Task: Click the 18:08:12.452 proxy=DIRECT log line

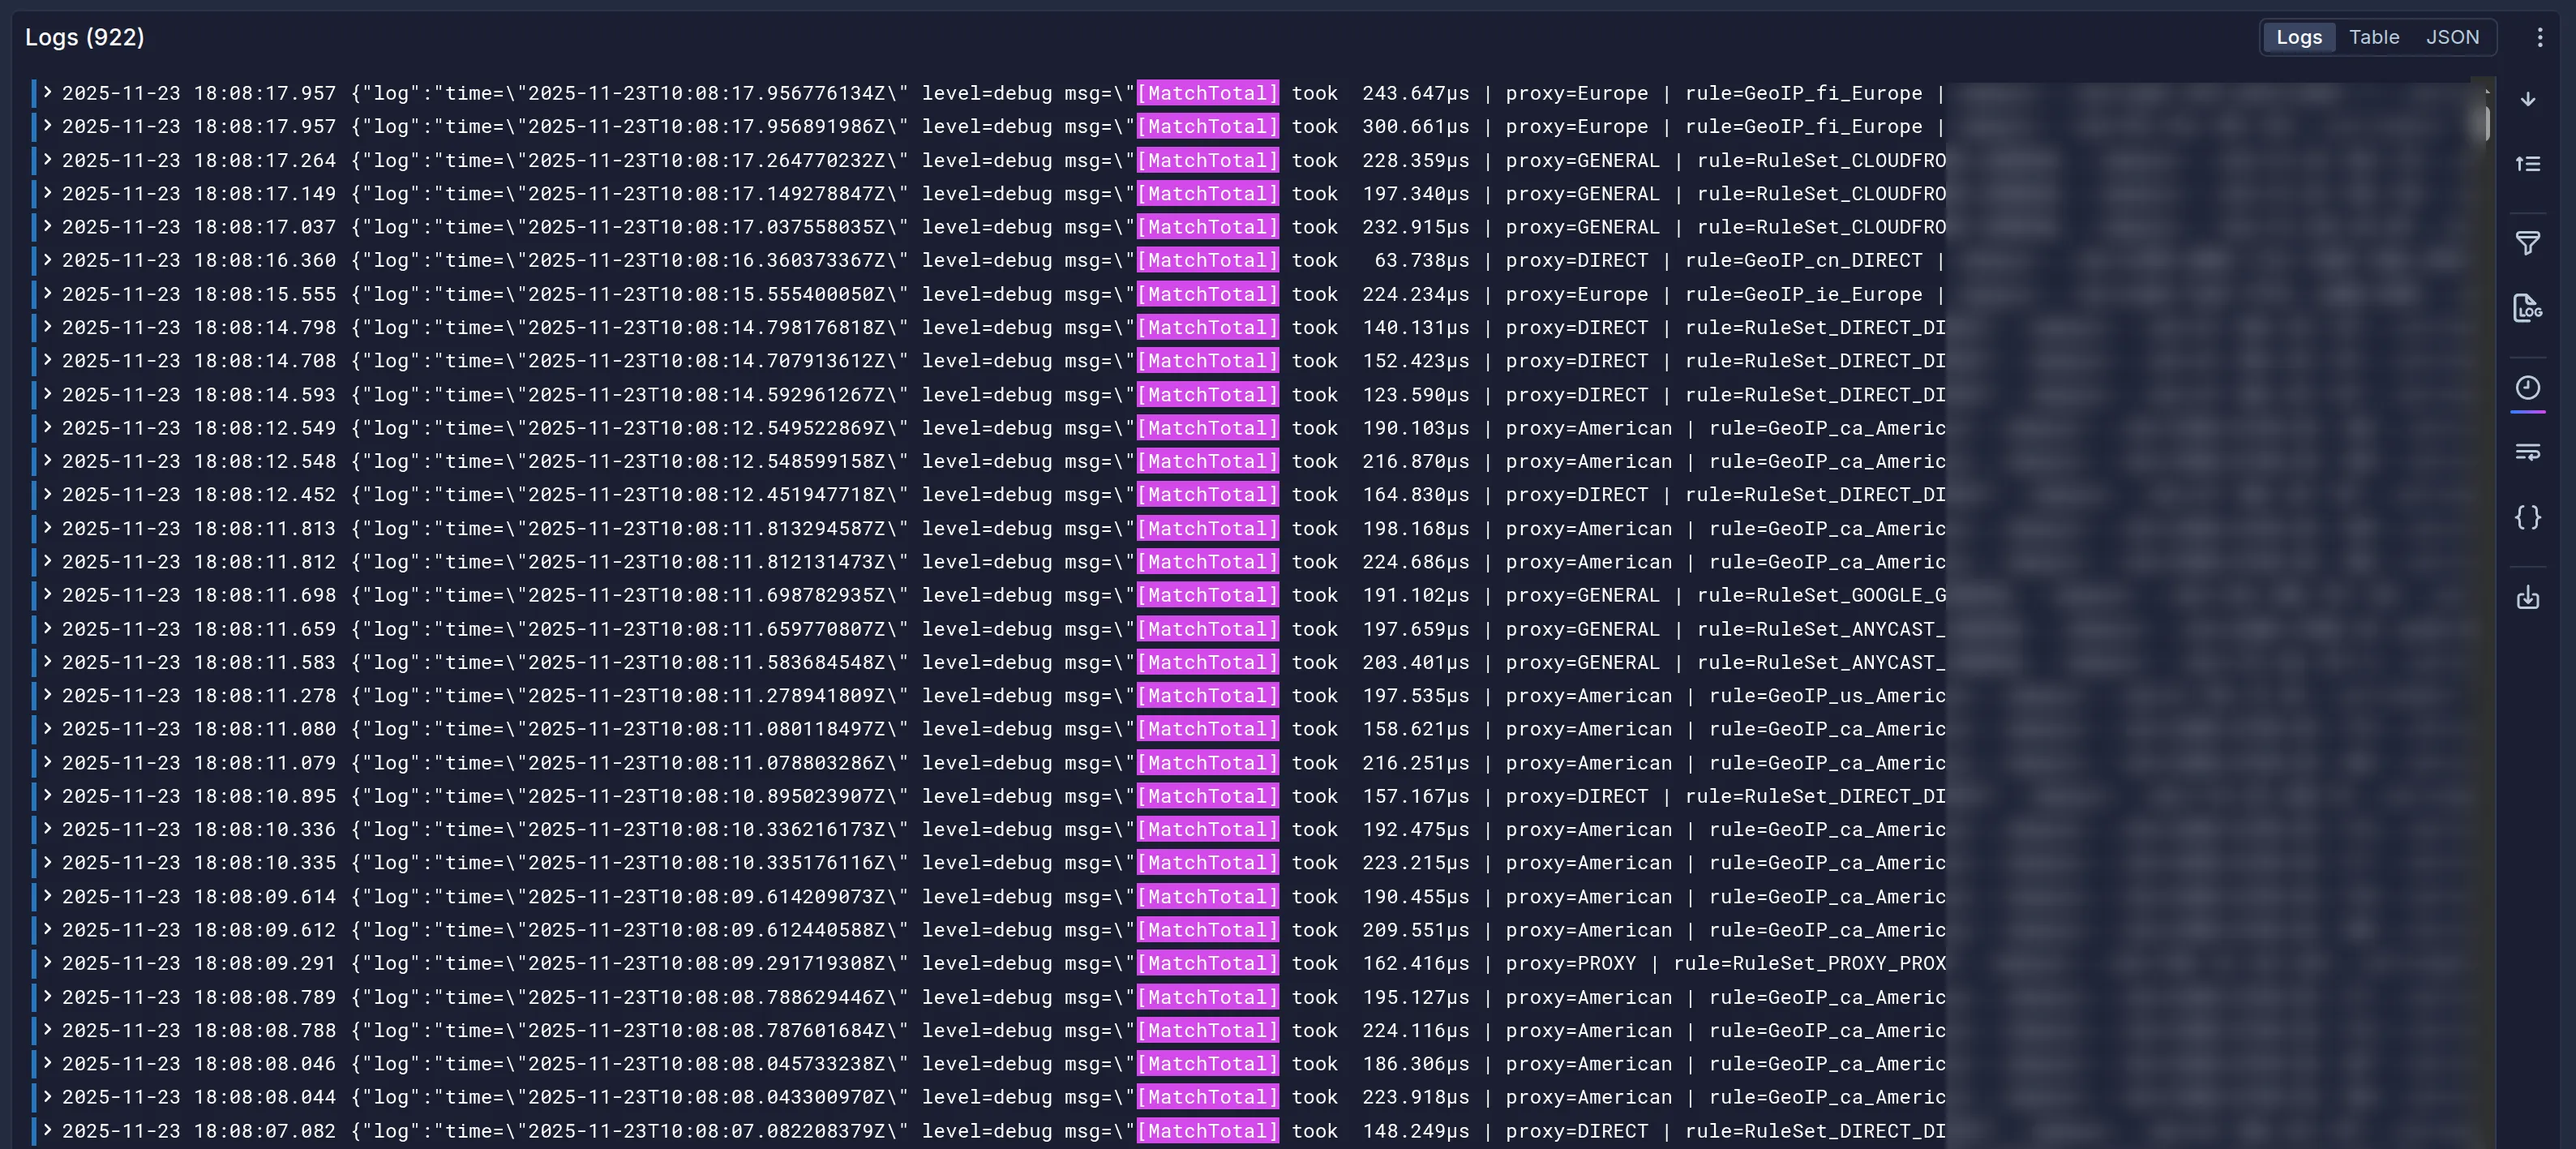Action: tap(1000, 495)
